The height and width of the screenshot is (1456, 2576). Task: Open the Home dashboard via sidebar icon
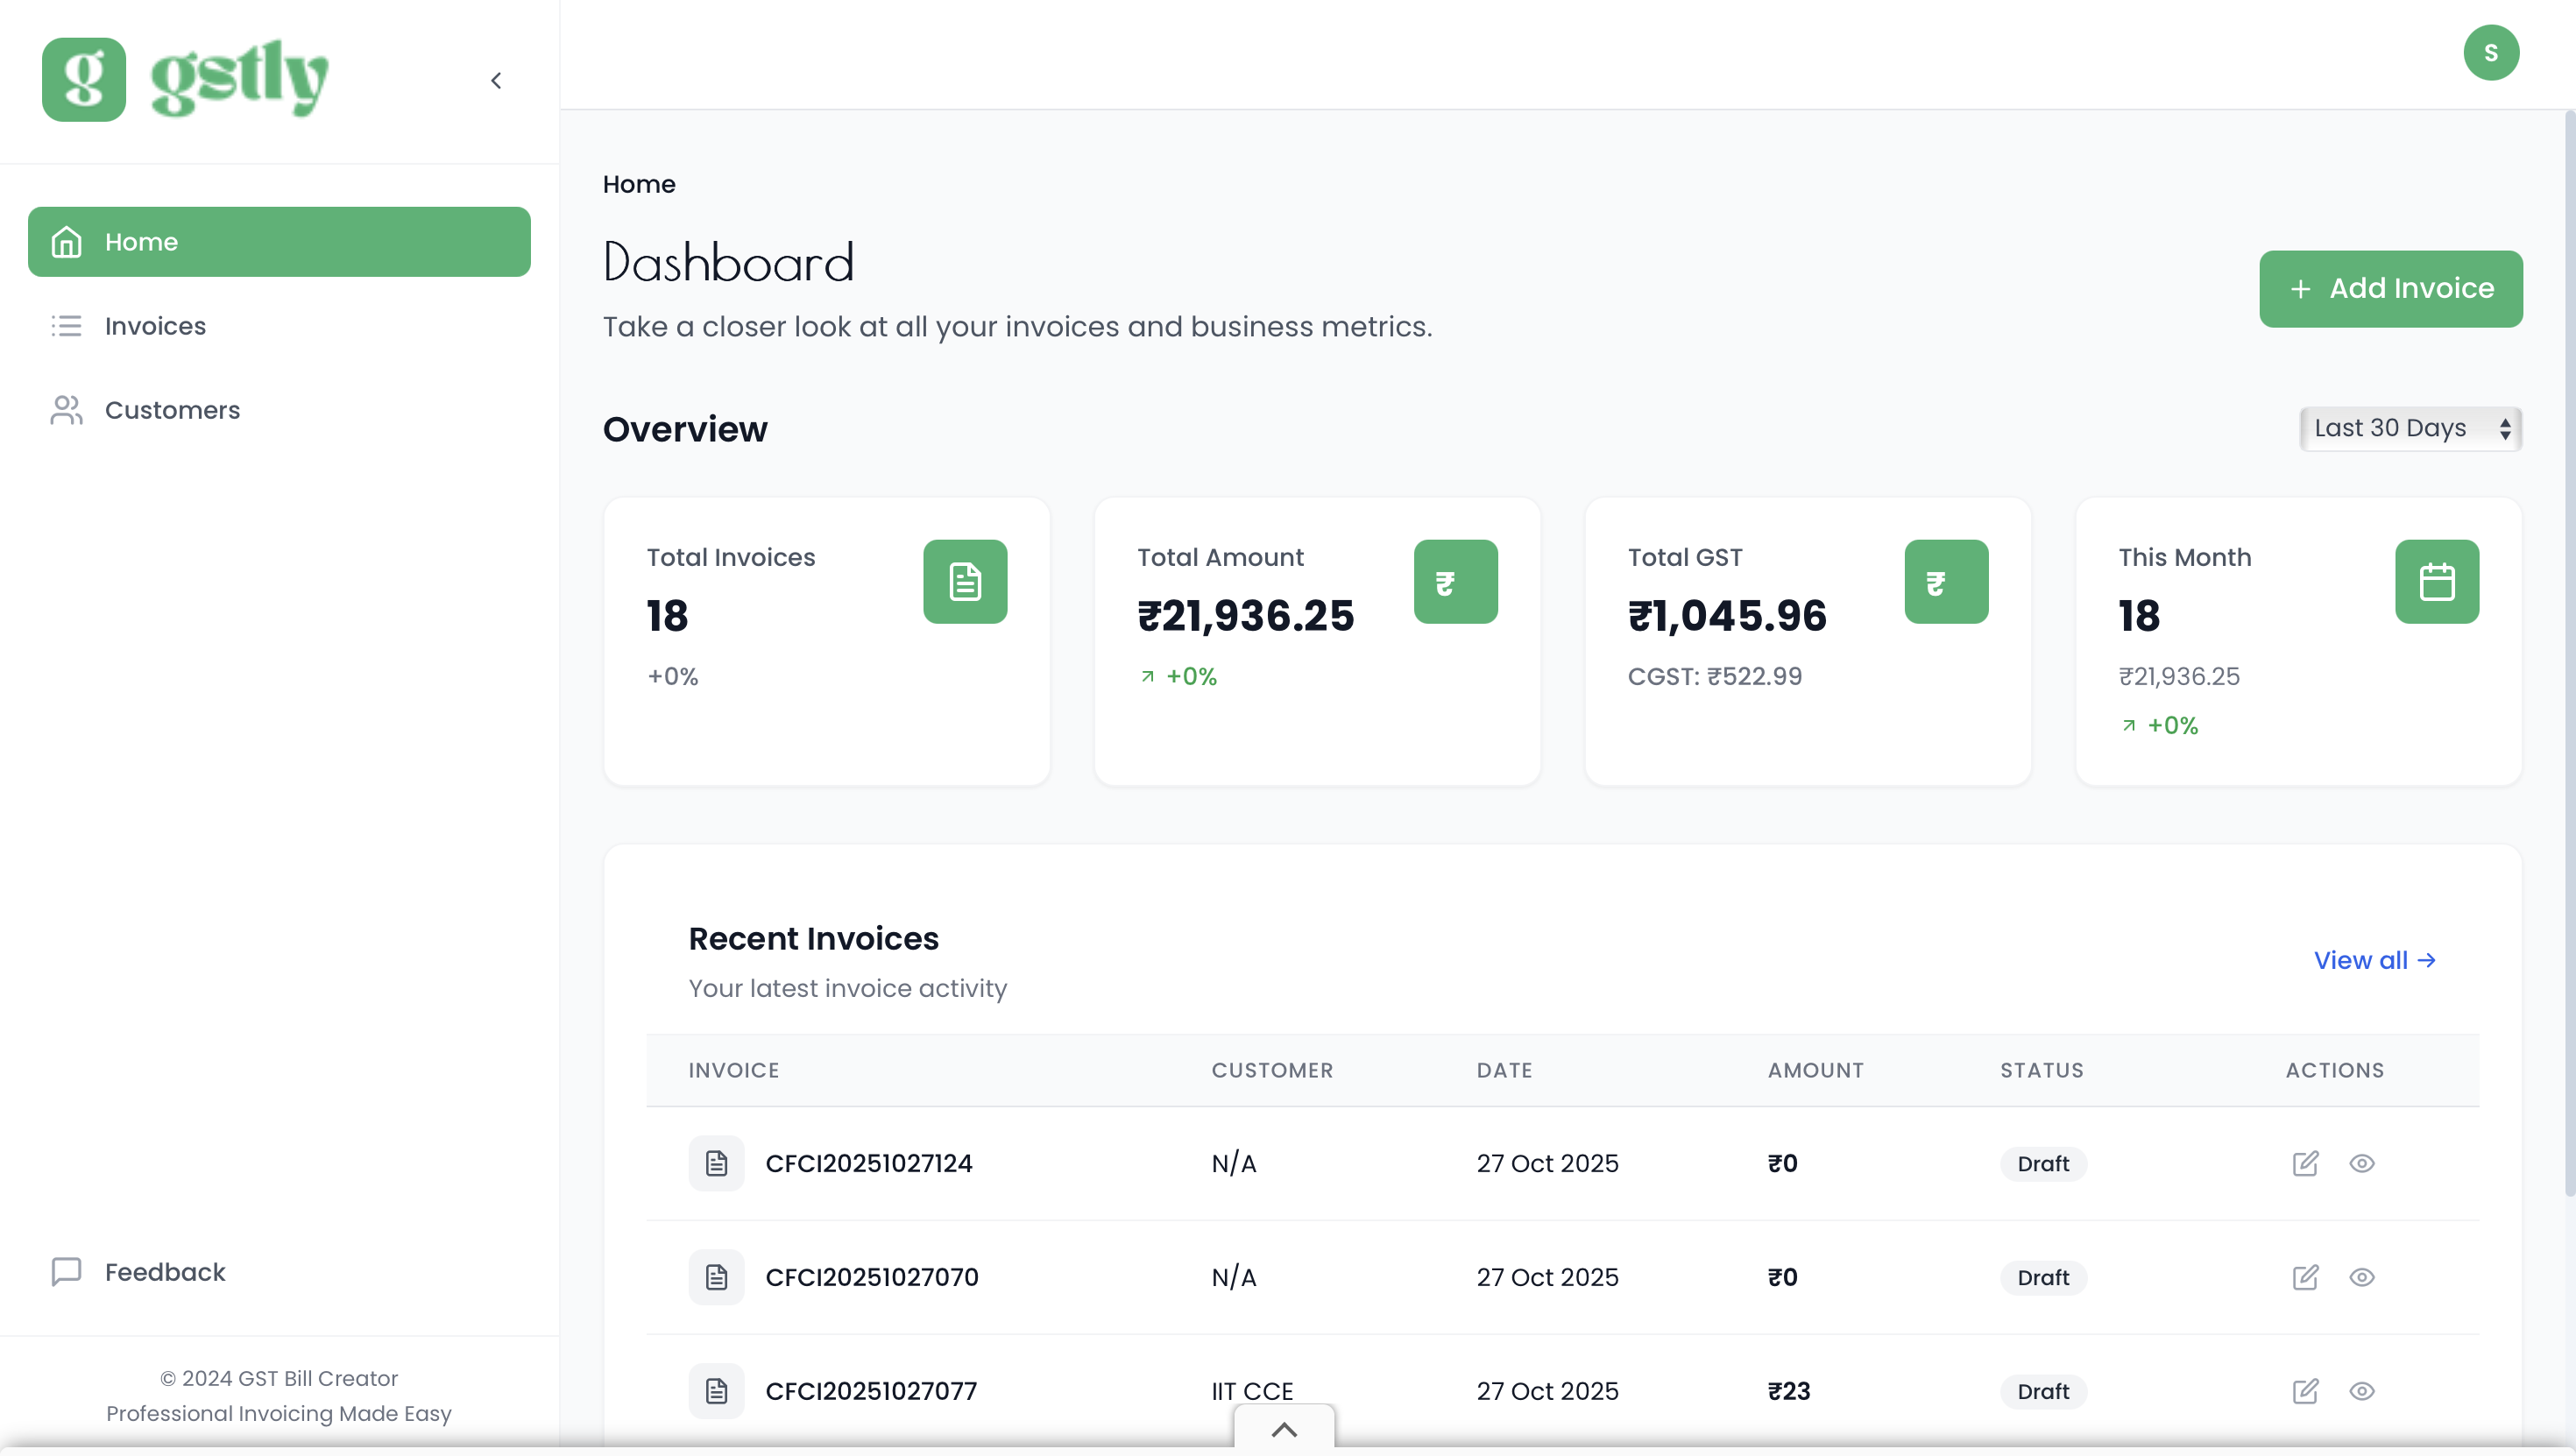[x=66, y=241]
